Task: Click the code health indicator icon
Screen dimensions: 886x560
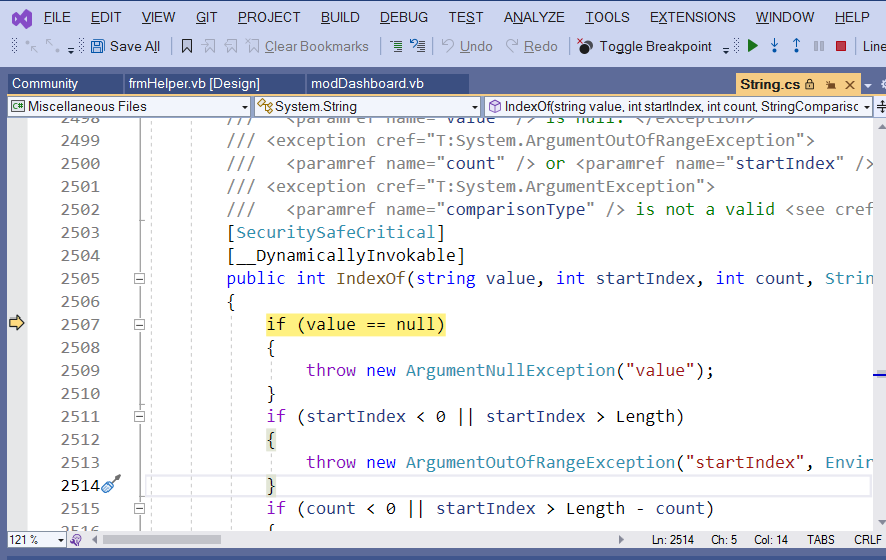Action: click(x=76, y=540)
